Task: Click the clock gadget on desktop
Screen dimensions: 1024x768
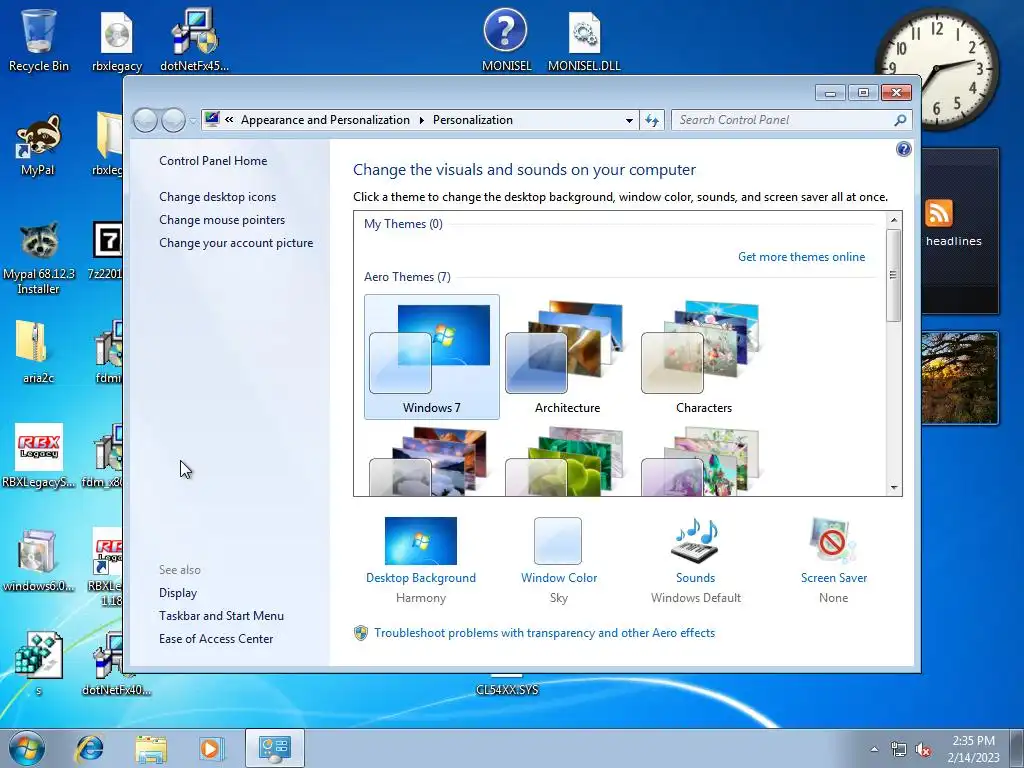Action: pos(937,69)
